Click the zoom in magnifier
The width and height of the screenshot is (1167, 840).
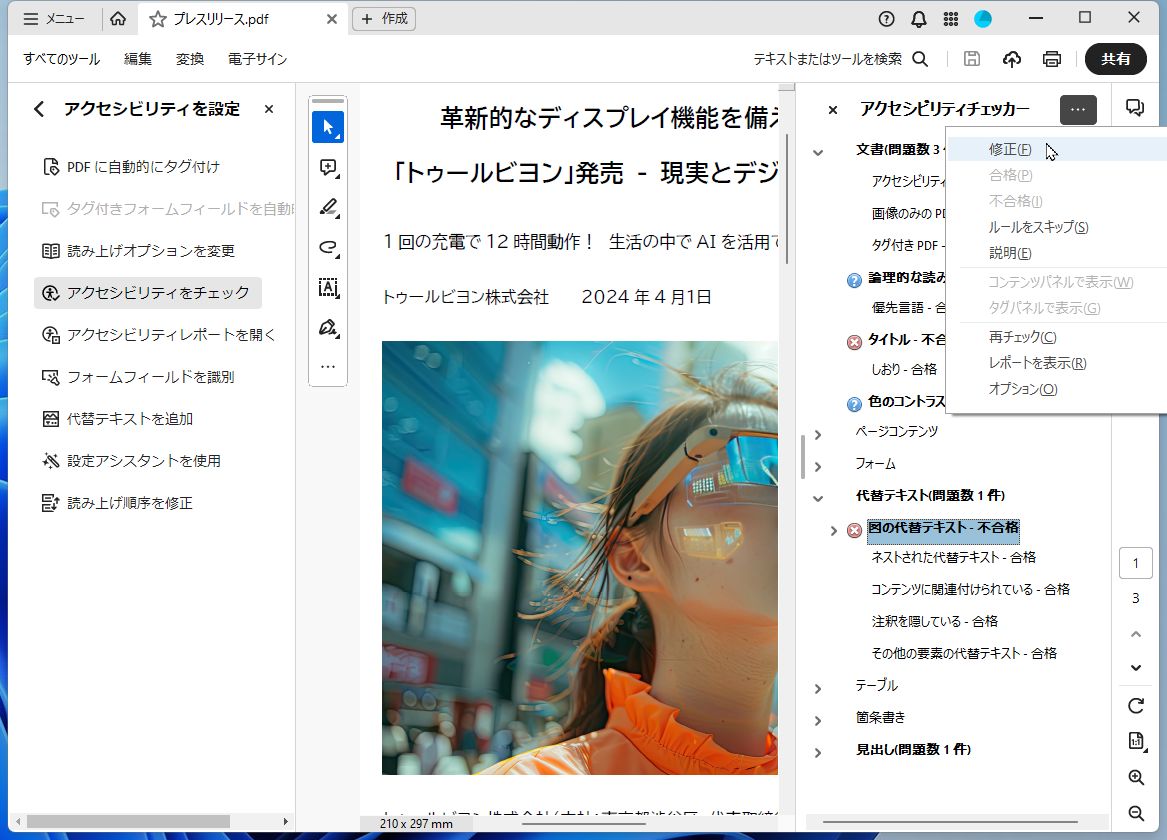coord(1135,777)
